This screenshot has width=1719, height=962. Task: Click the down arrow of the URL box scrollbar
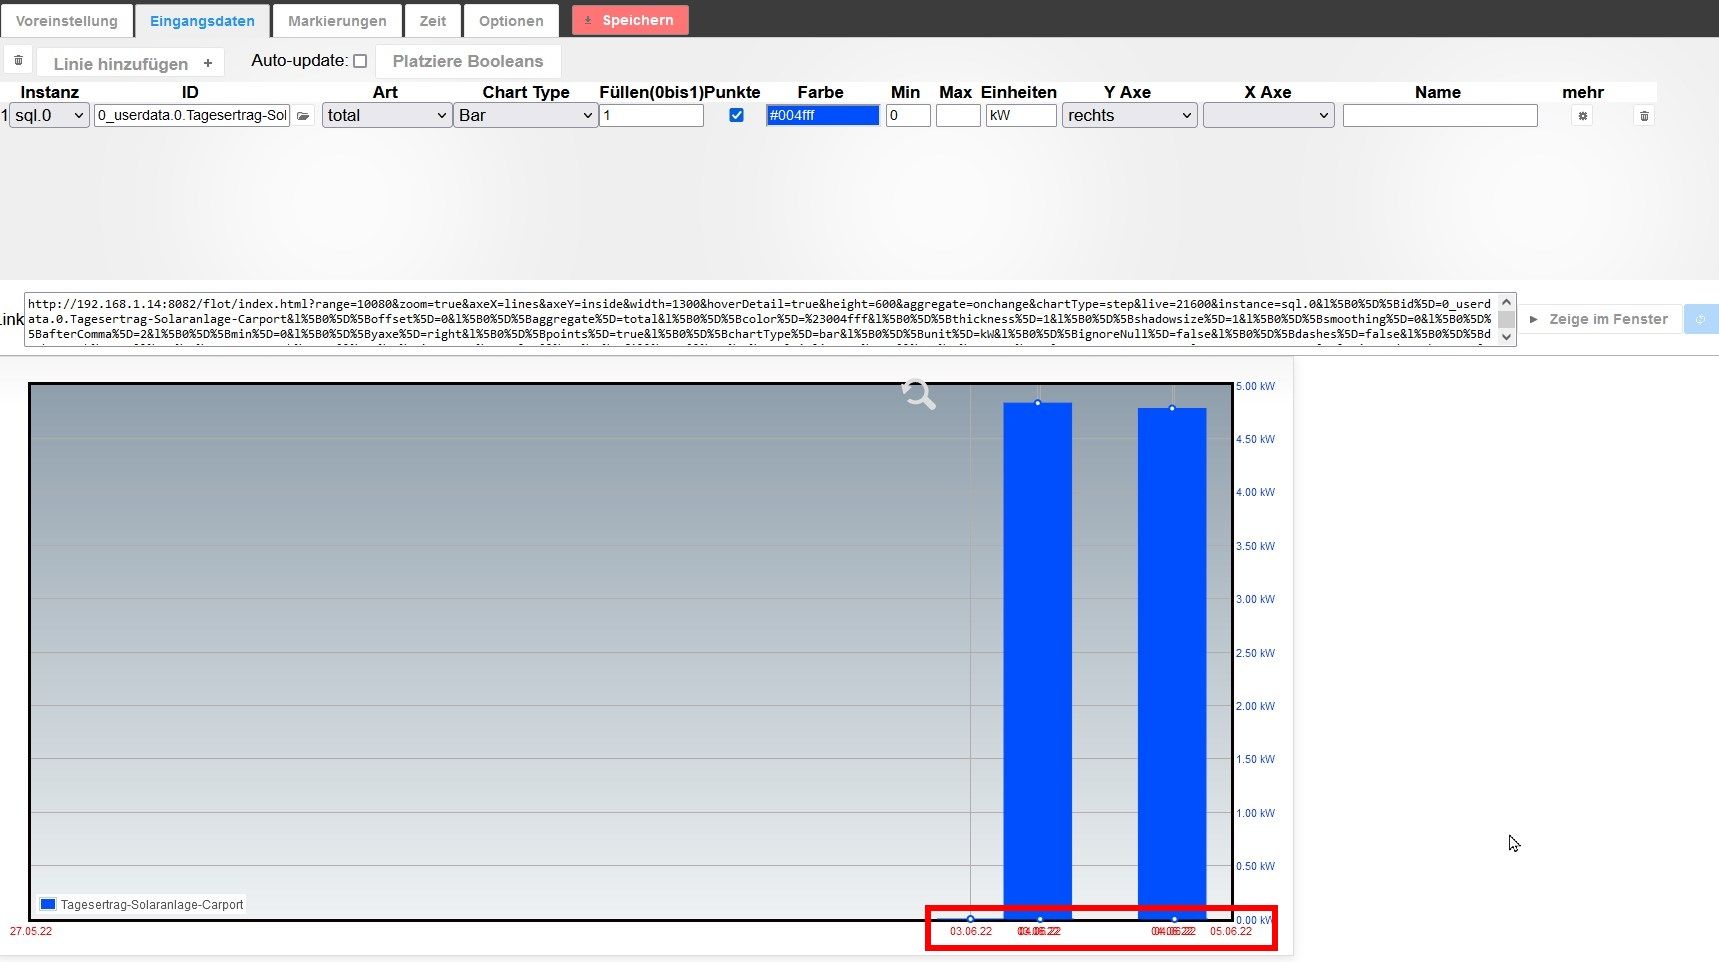(x=1506, y=337)
